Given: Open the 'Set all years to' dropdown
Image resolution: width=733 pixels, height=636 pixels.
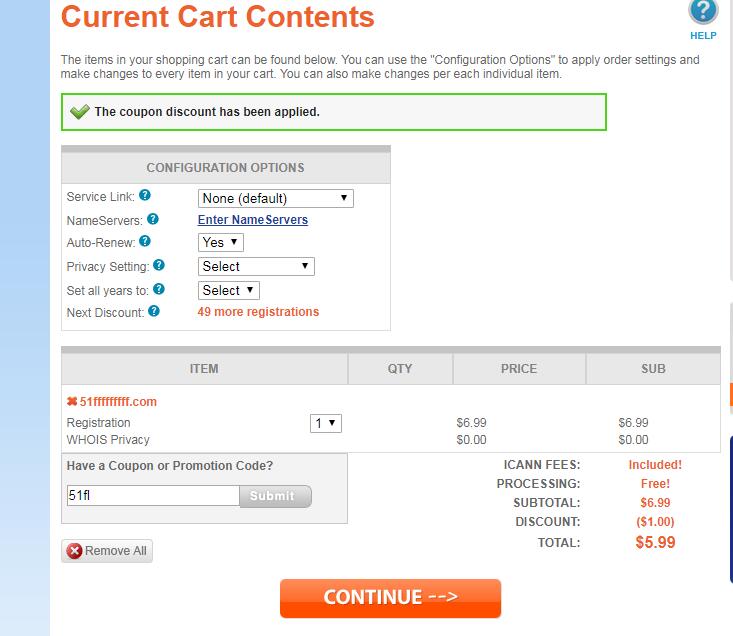Looking at the screenshot, I should tap(229, 290).
